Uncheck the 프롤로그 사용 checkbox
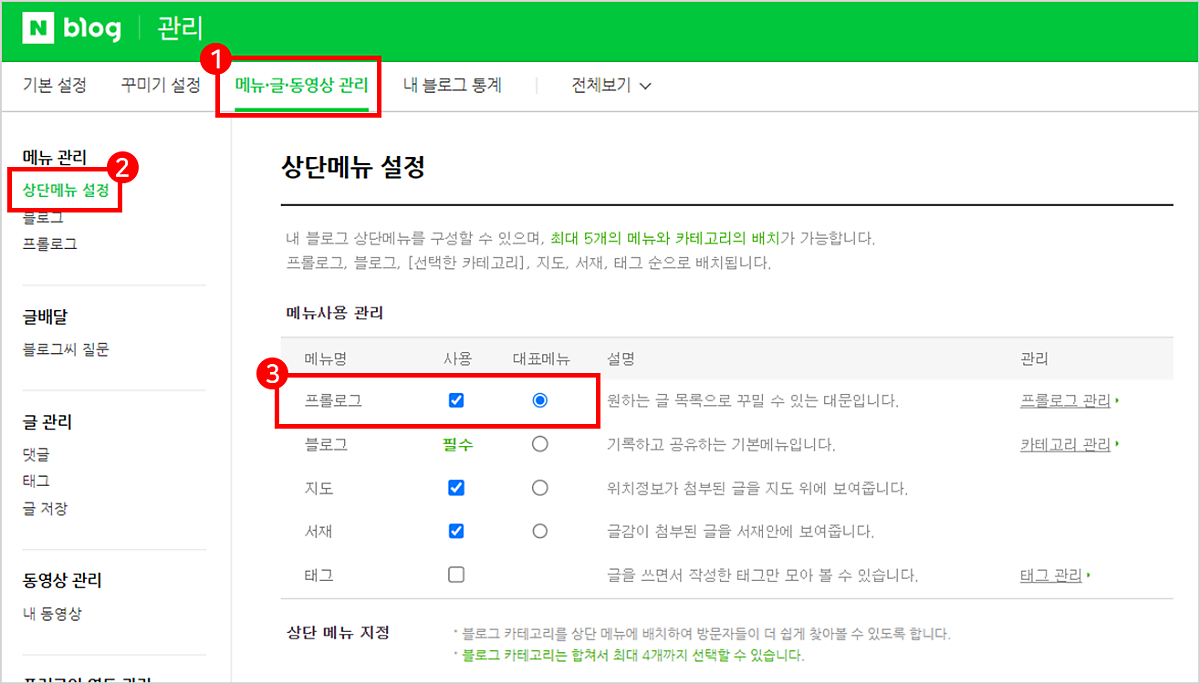This screenshot has height=684, width=1200. [x=457, y=400]
